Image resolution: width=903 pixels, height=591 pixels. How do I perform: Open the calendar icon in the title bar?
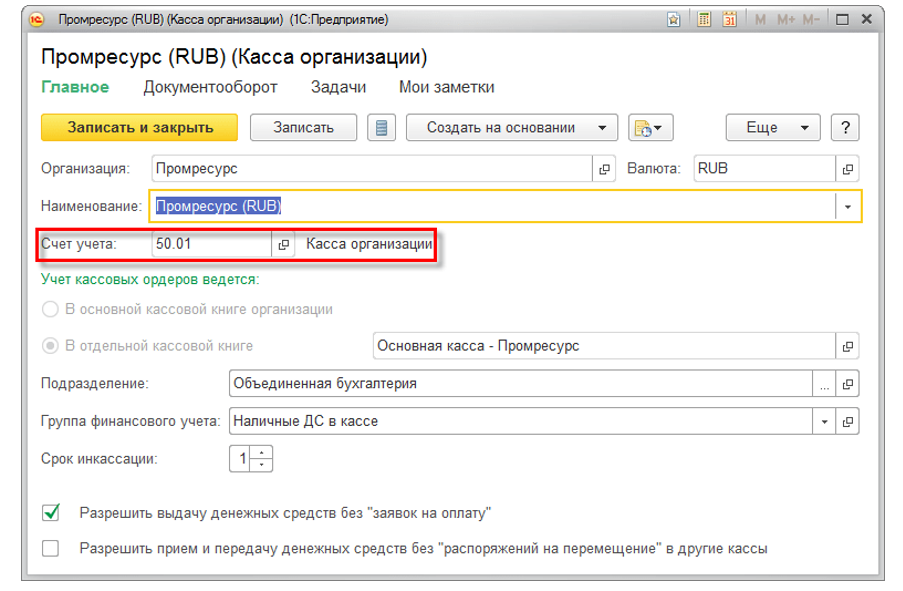pos(730,19)
